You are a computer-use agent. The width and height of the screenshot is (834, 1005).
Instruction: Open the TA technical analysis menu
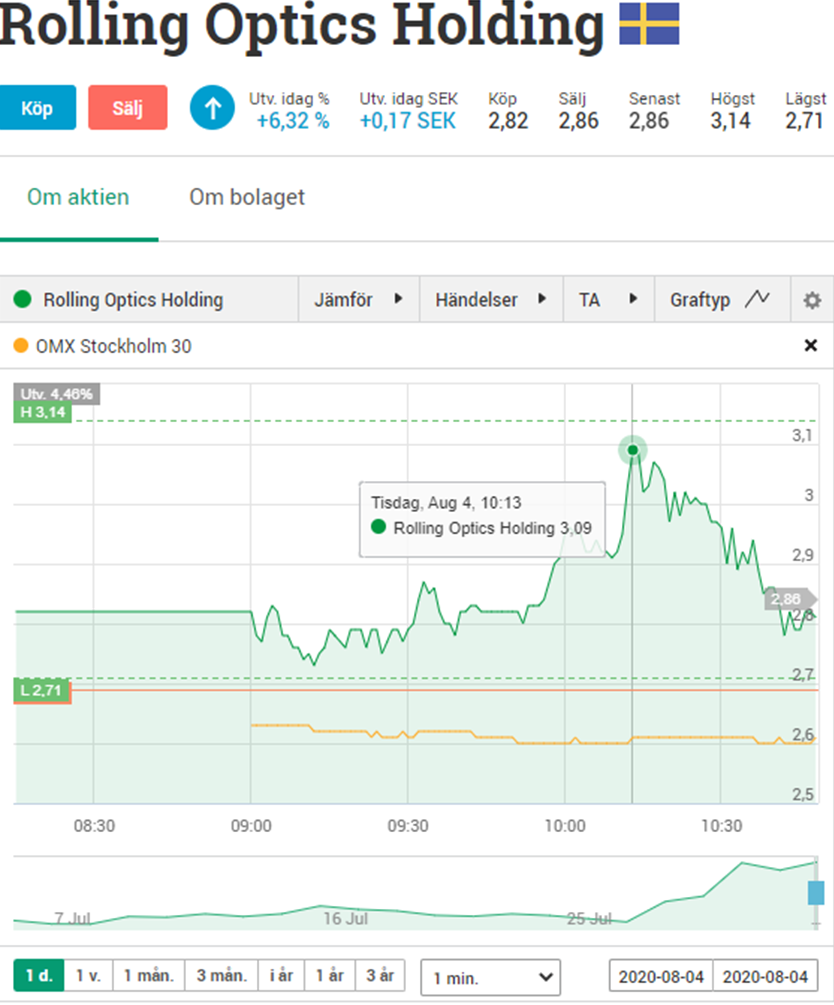[608, 299]
